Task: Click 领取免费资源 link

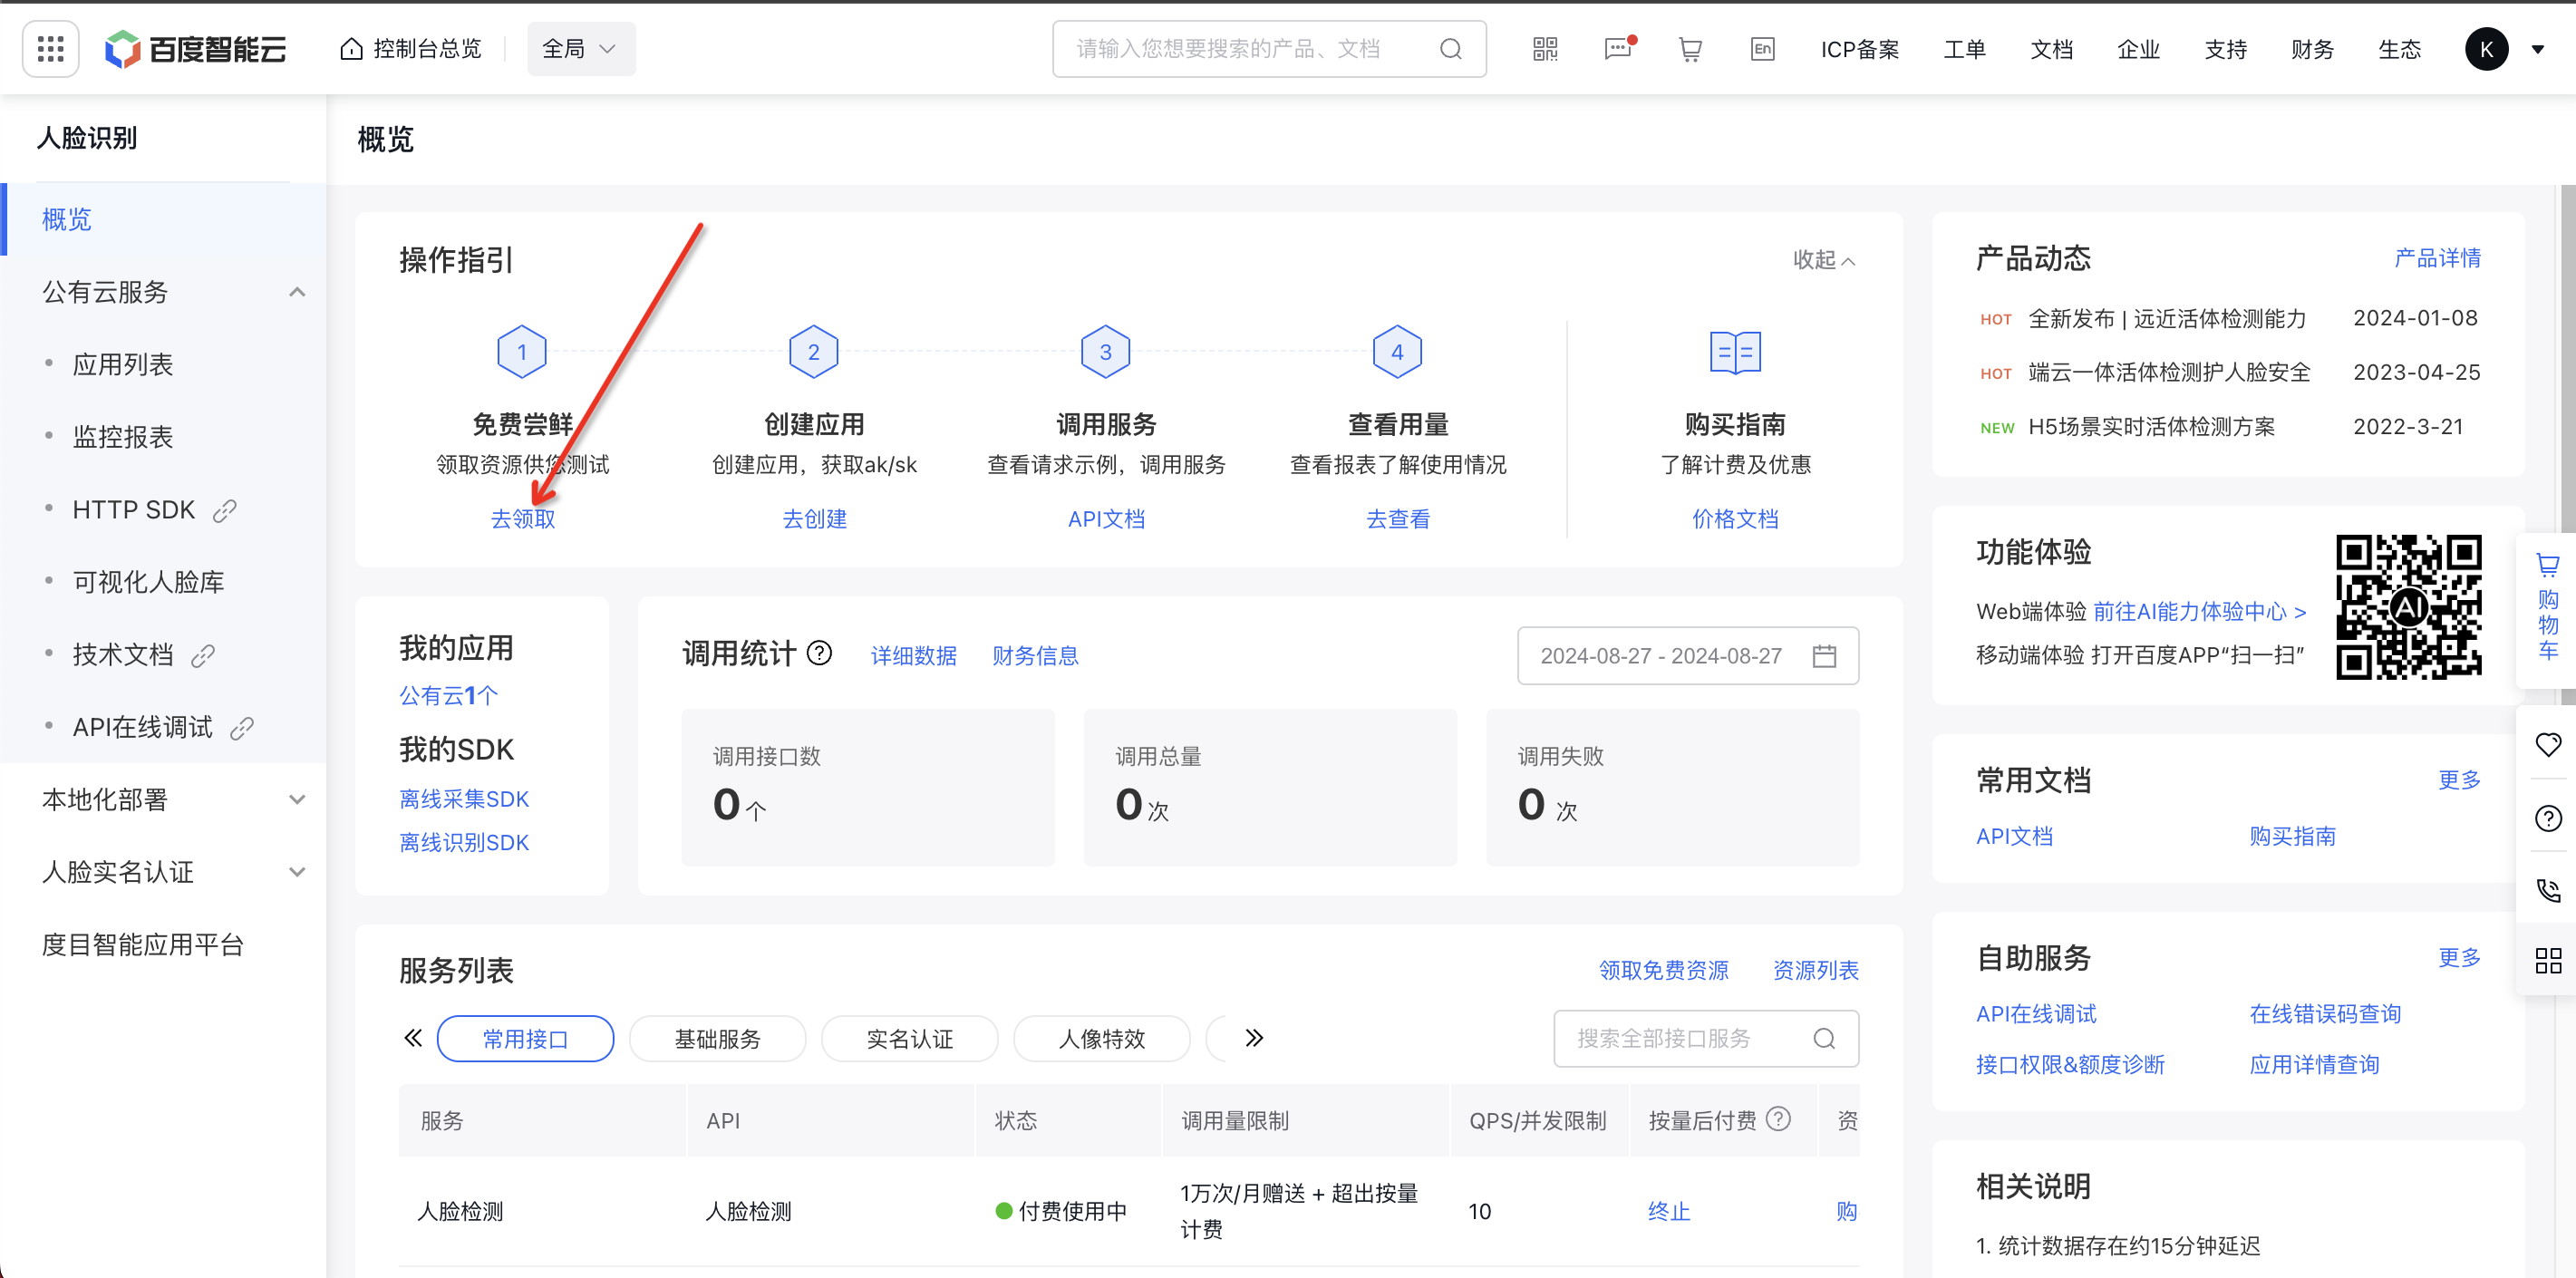Action: tap(1663, 970)
